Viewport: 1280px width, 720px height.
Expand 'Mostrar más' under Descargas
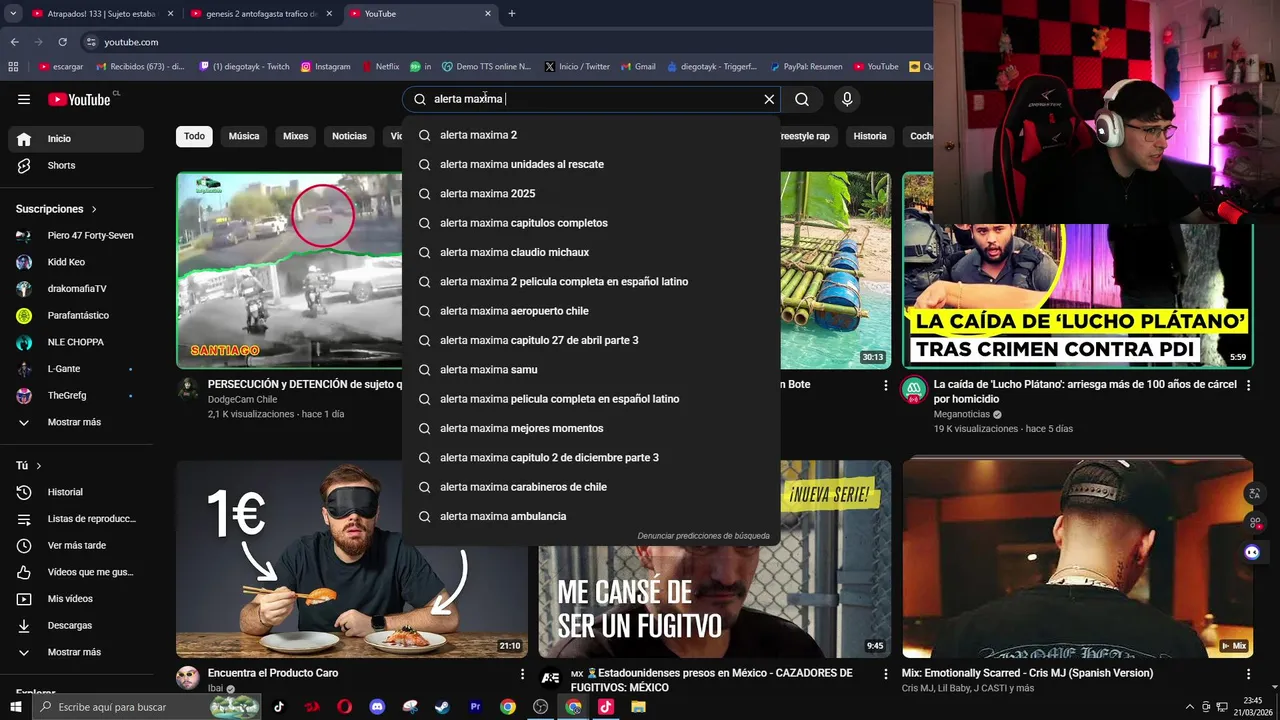(x=76, y=652)
